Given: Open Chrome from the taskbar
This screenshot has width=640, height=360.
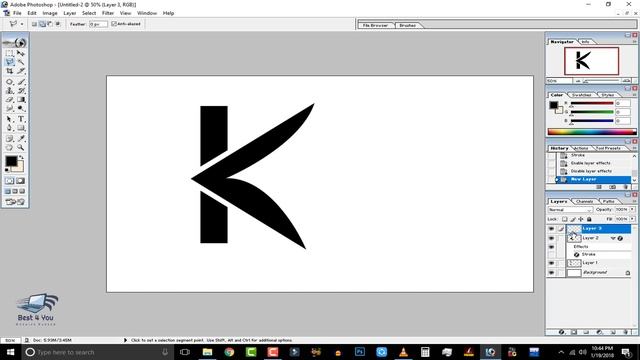Looking at the screenshot, I should pyautogui.click(x=229, y=352).
